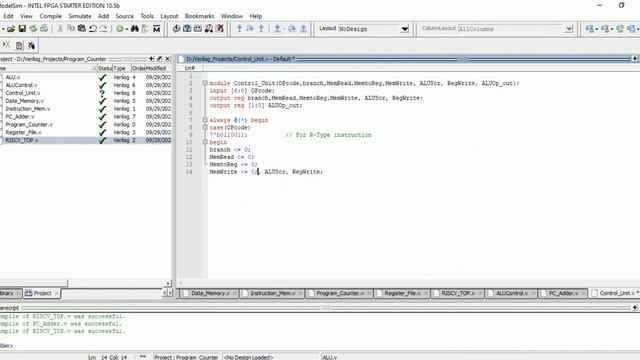Click 'Ln: 14 Col: 14' in status bar
Image resolution: width=640 pixels, height=360 pixels.
point(108,357)
